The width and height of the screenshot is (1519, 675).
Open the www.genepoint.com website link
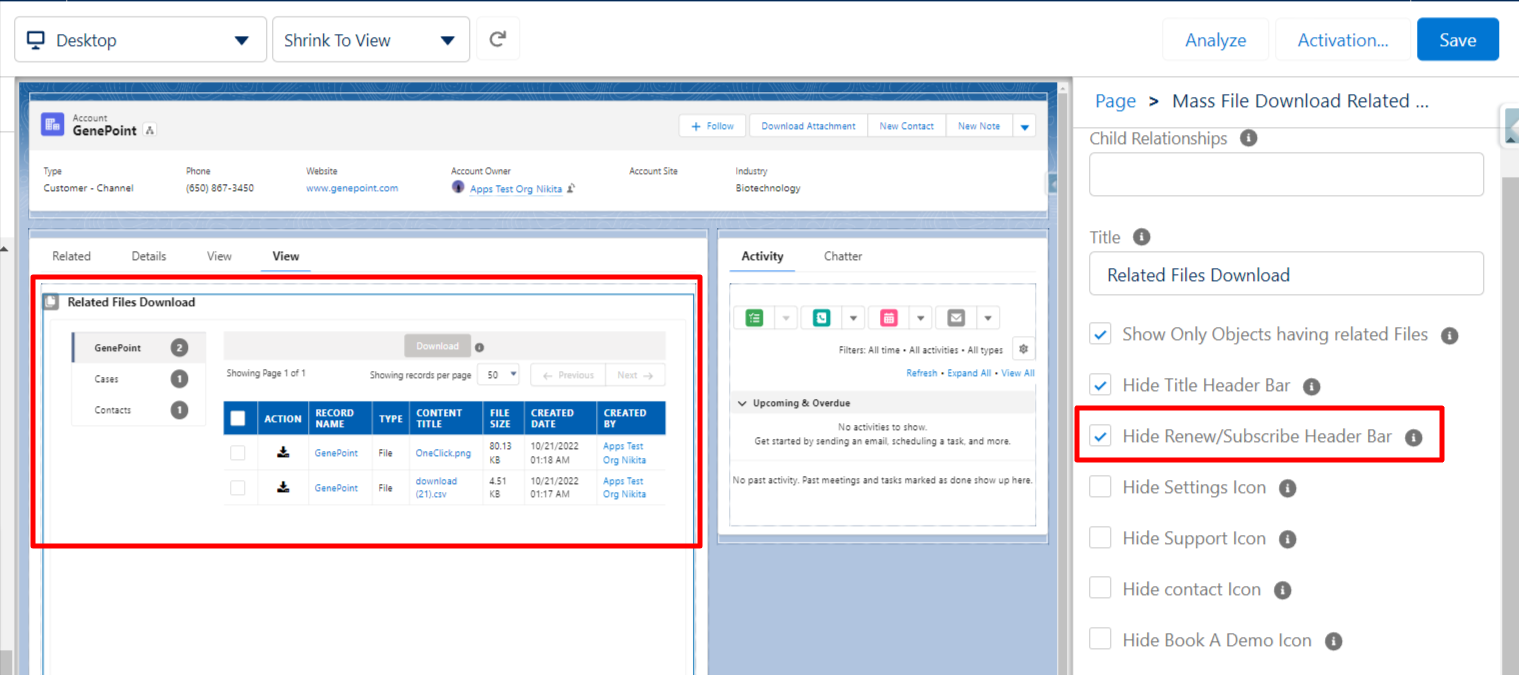352,188
